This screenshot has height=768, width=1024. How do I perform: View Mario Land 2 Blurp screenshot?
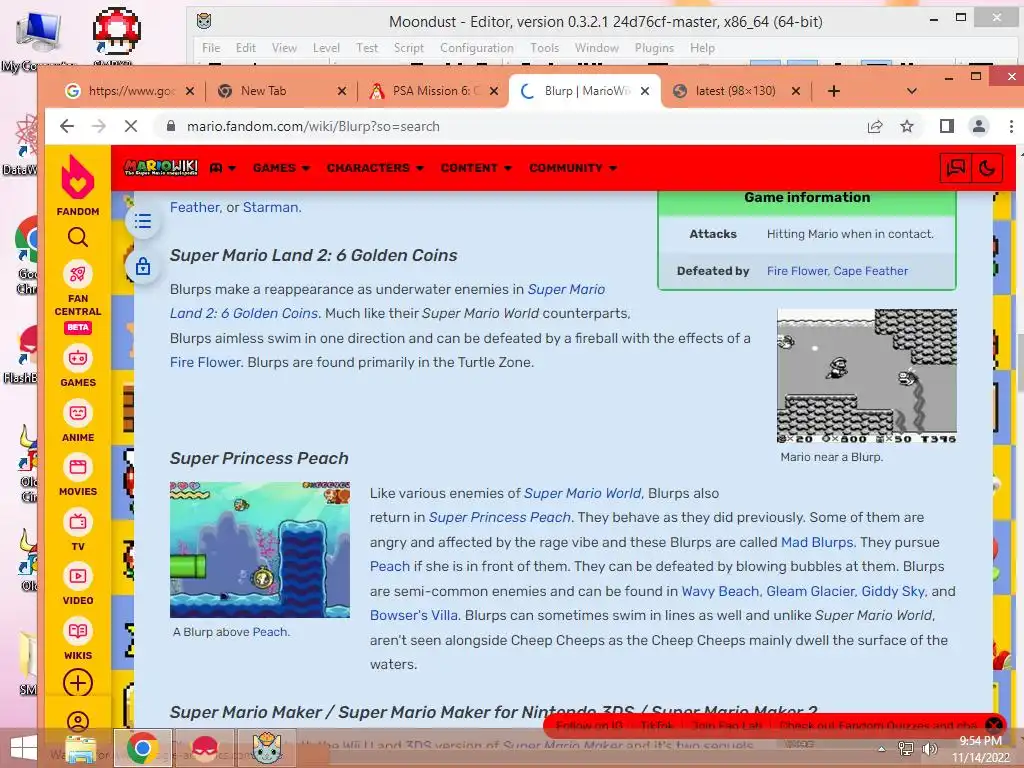pos(867,376)
